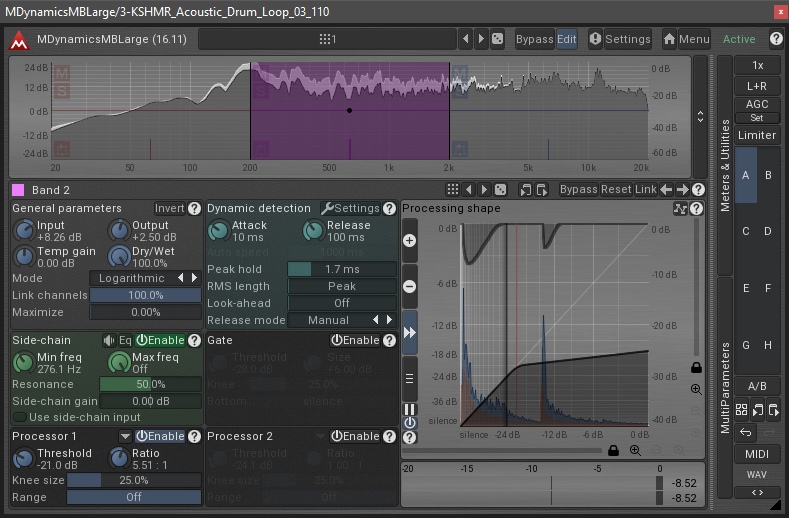This screenshot has height=518, width=789.
Task: Pause the Processing shape analyzer
Action: [x=410, y=410]
